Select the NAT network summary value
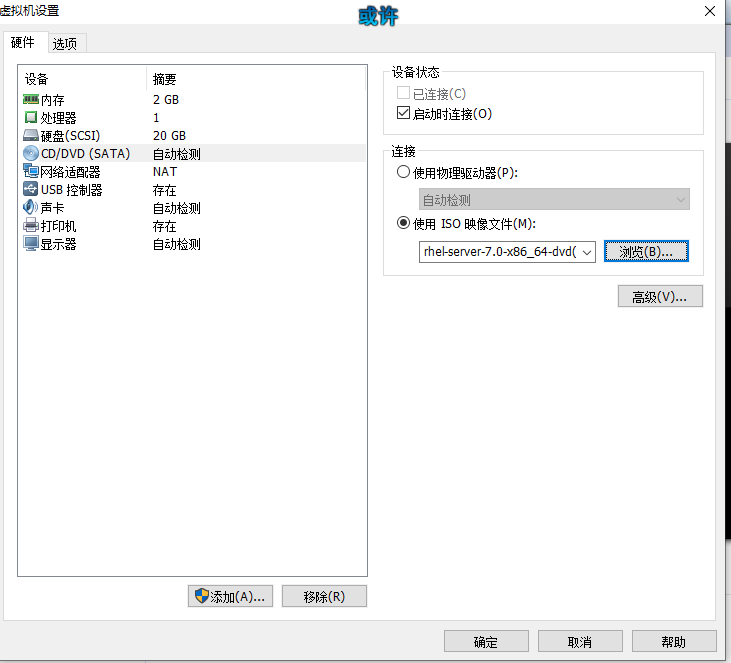The height and width of the screenshot is (663, 731). 165,171
